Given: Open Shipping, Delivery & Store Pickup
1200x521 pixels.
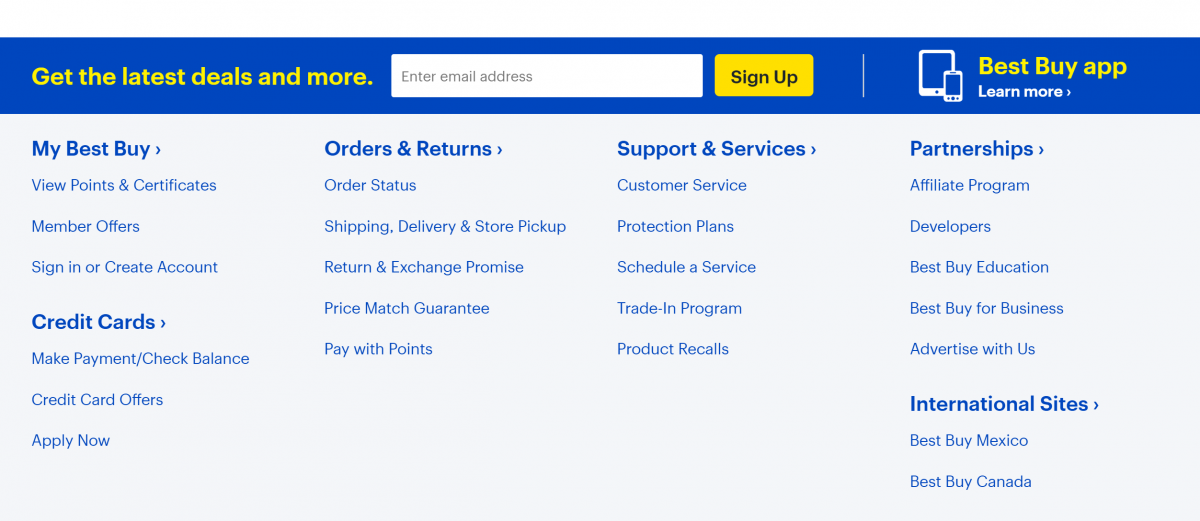Looking at the screenshot, I should [x=445, y=226].
